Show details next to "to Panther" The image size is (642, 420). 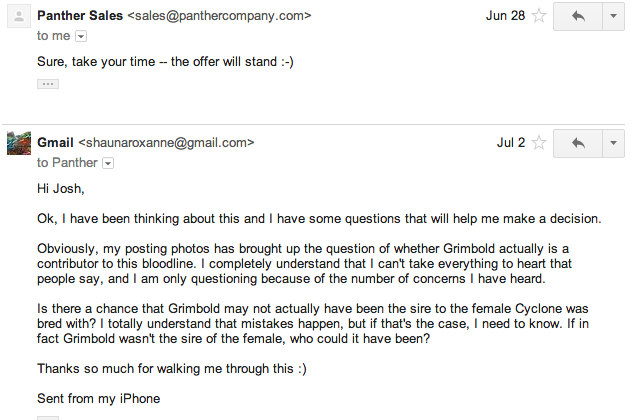[x=108, y=163]
